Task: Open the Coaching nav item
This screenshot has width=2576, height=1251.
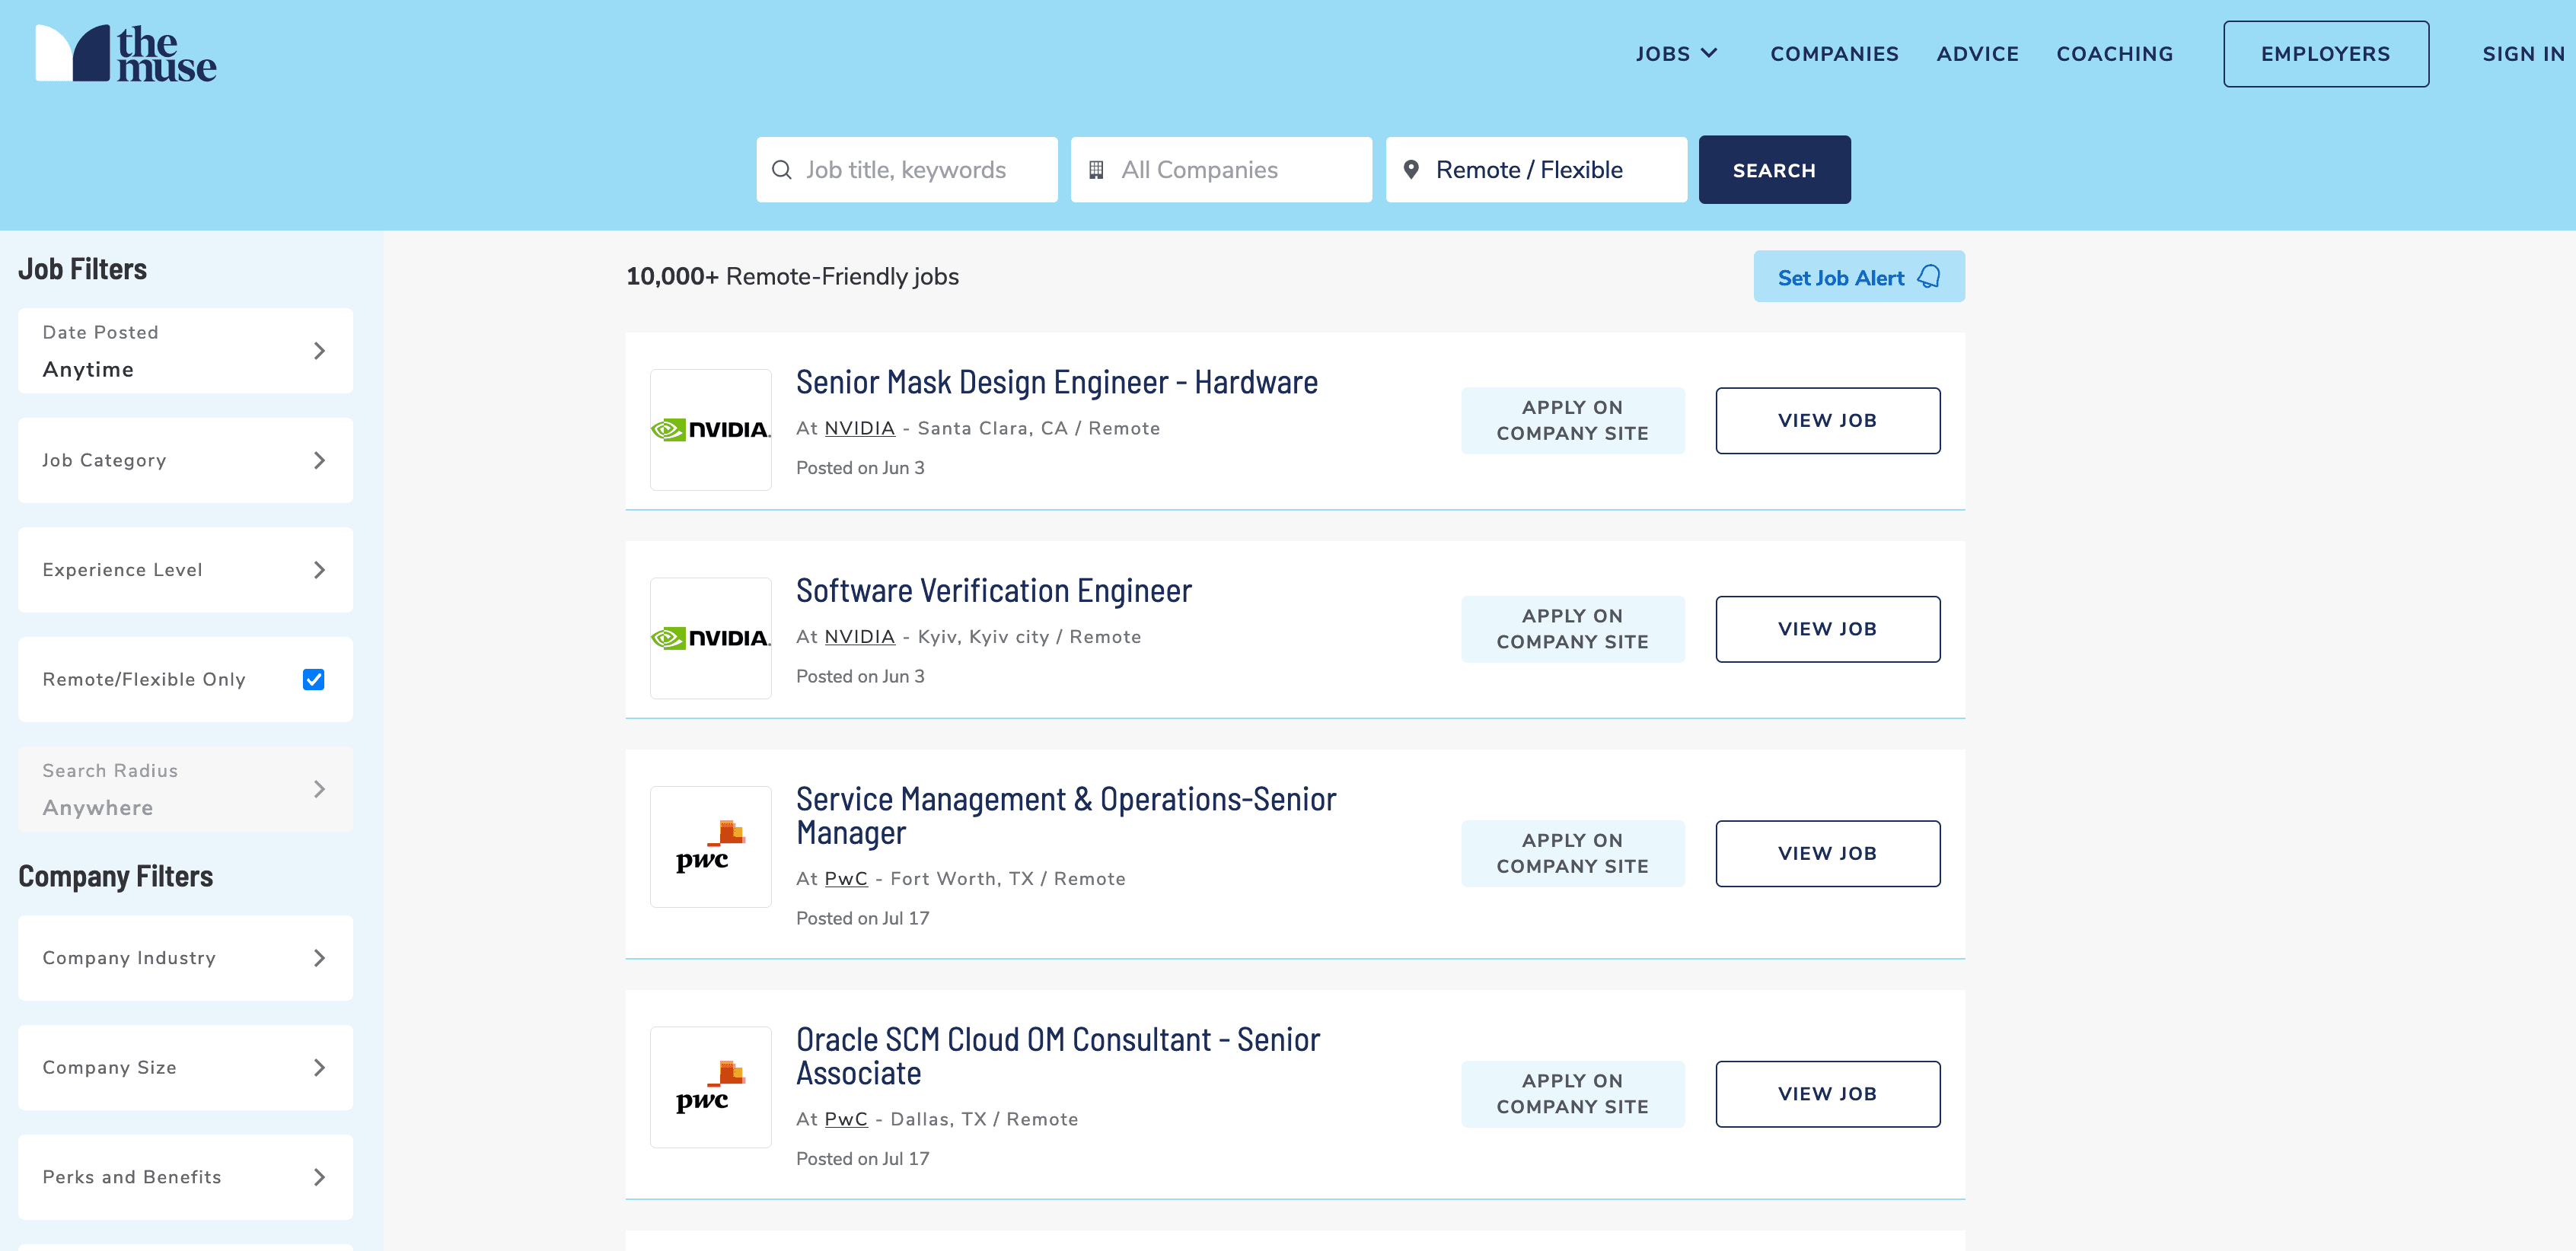Action: [x=2114, y=54]
